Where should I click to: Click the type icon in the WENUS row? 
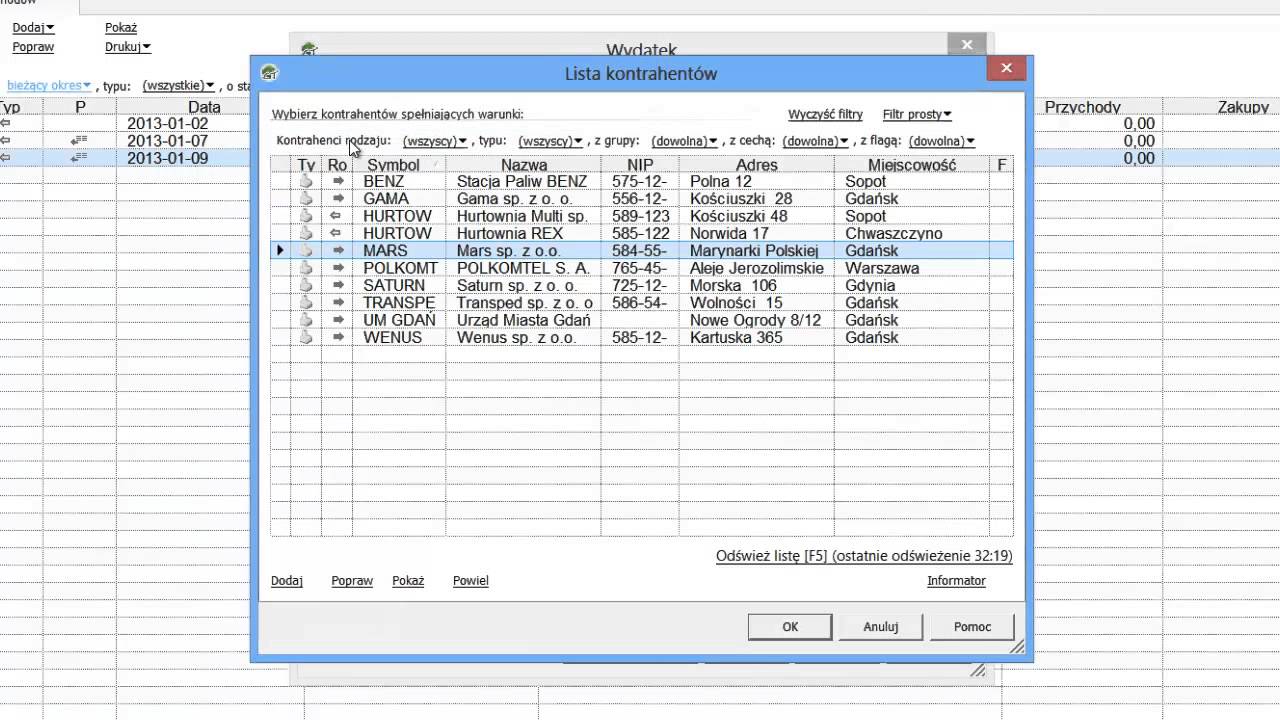pos(306,337)
